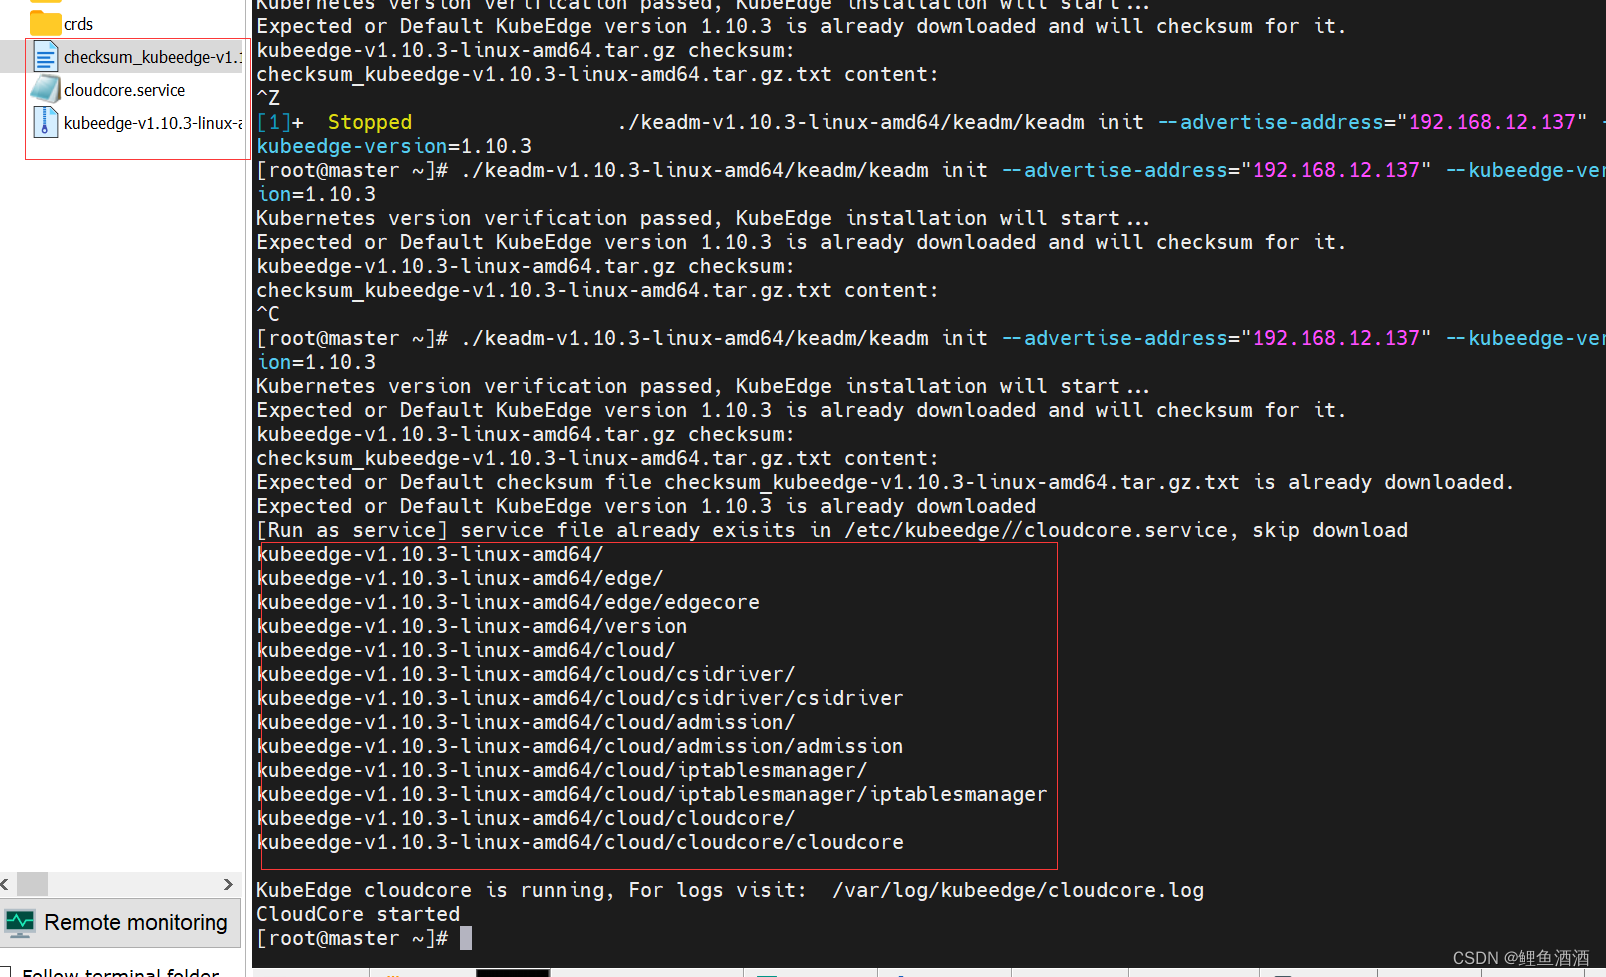This screenshot has width=1606, height=977.
Task: Click 'kubeedge-v1.10.3-linux-amd64/cloud/cloudcore/cloudcore' line
Action: coord(580,842)
